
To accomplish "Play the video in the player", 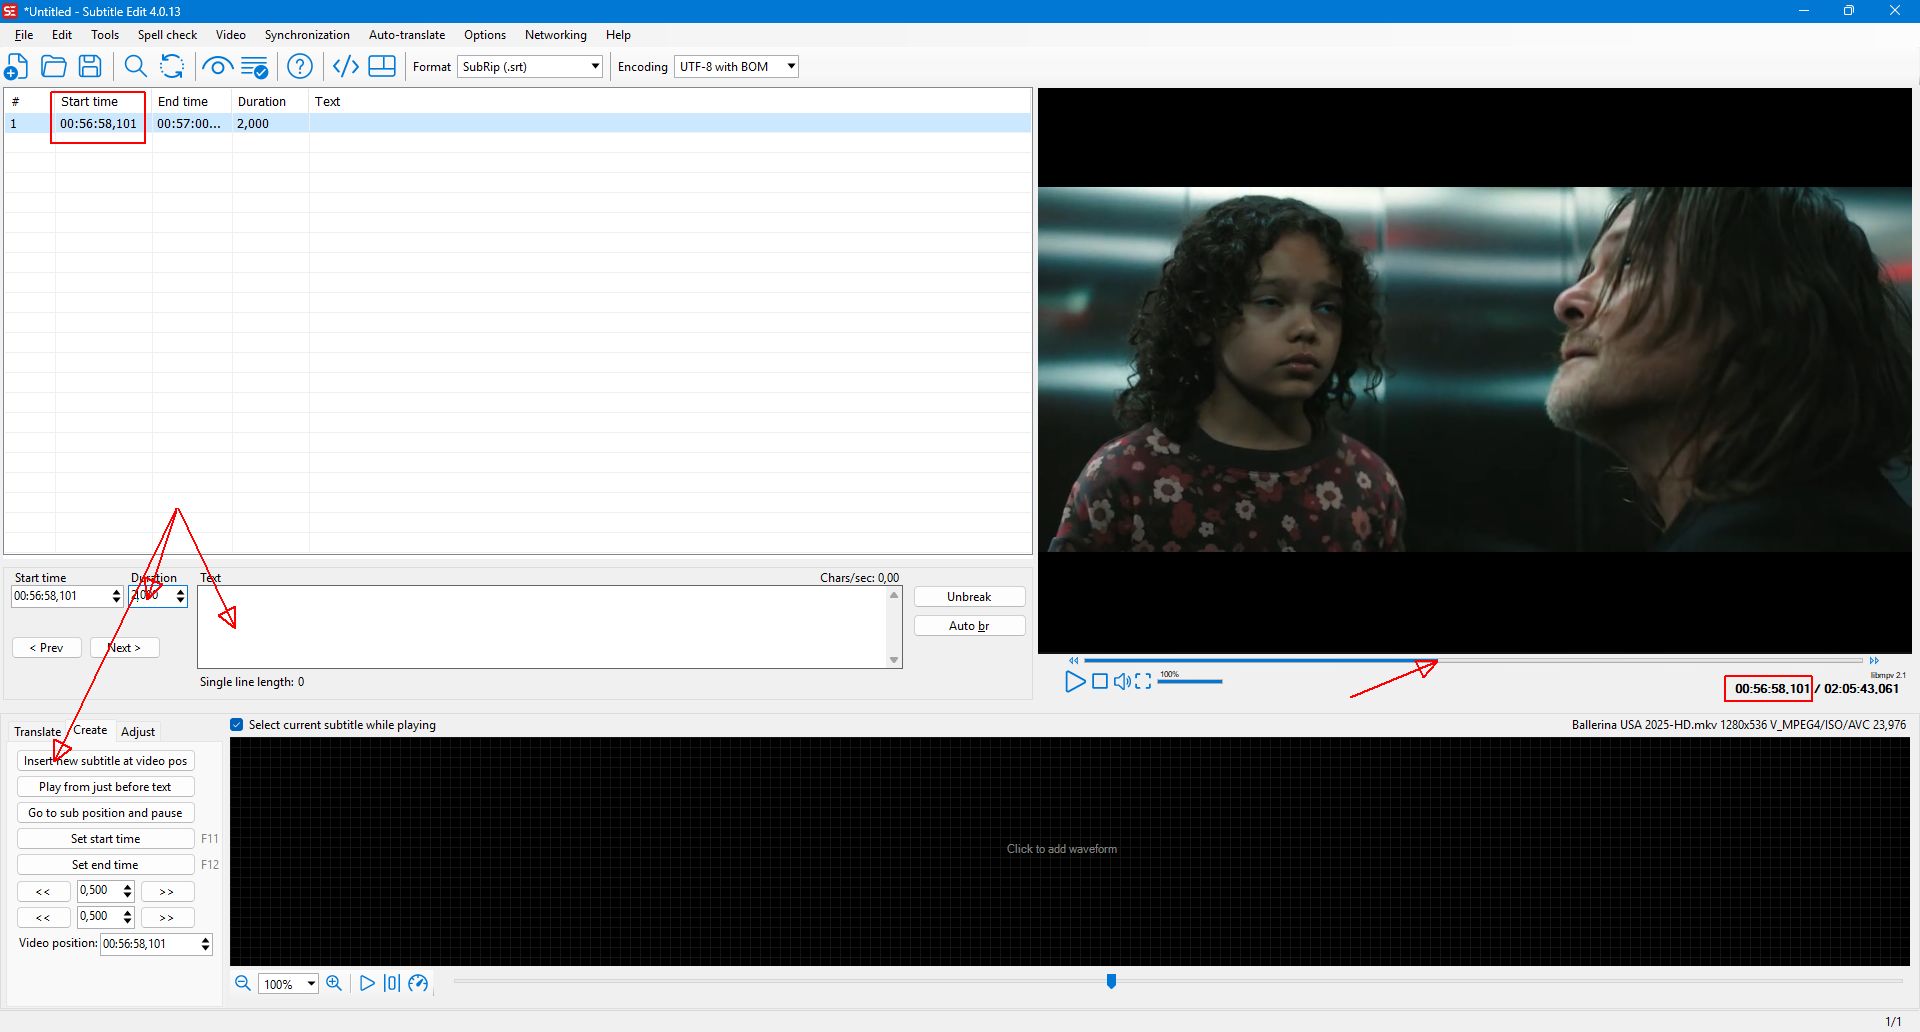I will tap(1075, 681).
